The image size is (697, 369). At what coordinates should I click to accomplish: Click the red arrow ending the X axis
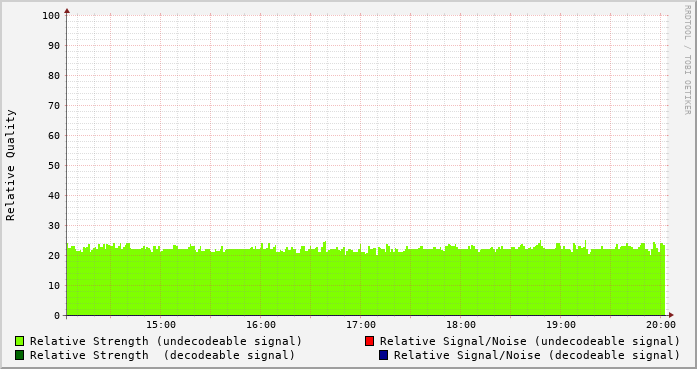click(x=671, y=315)
